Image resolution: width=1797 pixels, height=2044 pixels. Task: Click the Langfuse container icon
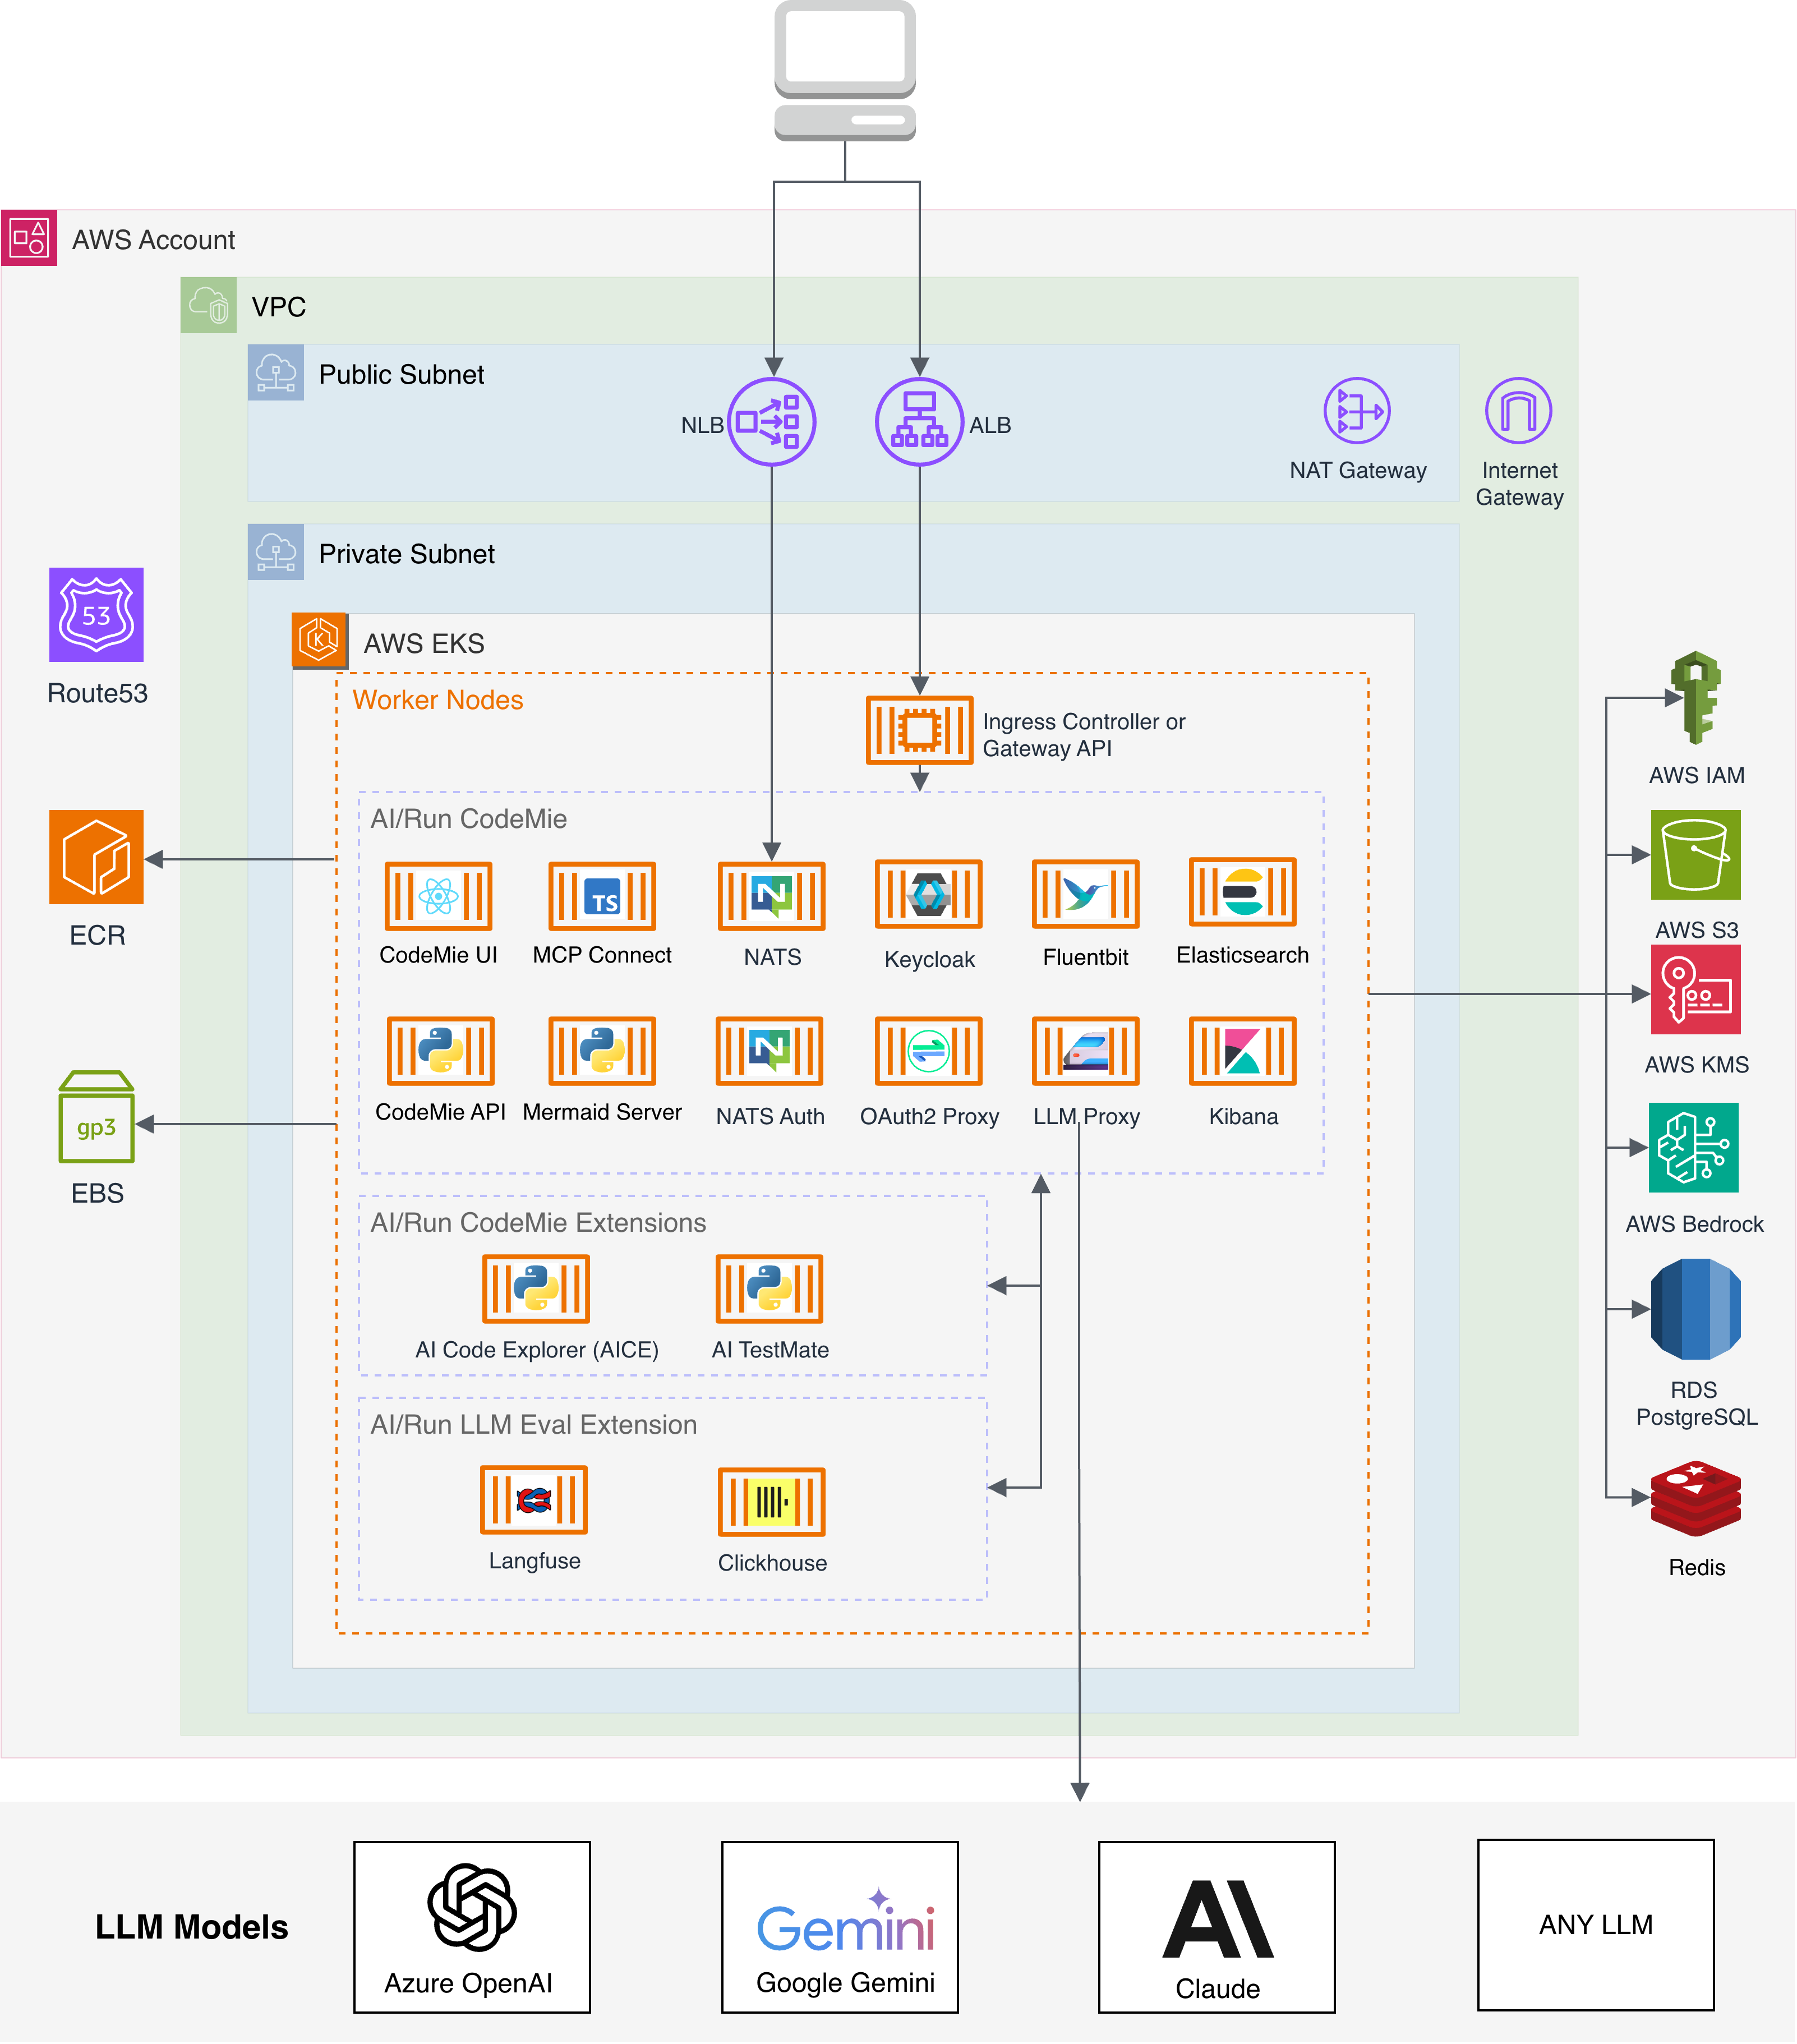(x=534, y=1500)
